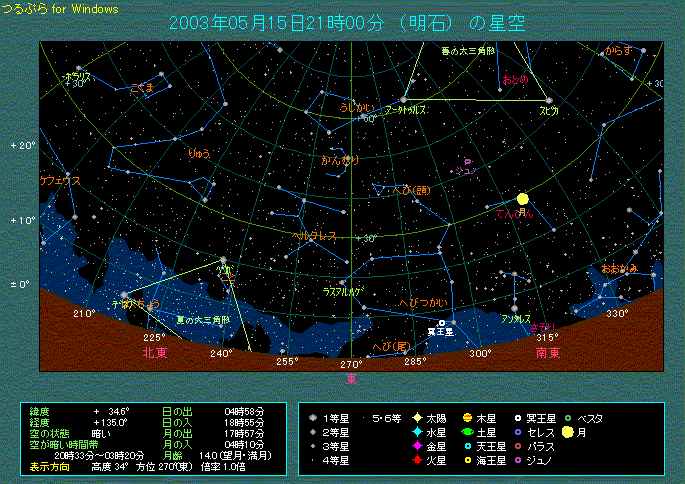Click the ラスアルハゲ star name
The height and width of the screenshot is (484, 685).
(344, 292)
